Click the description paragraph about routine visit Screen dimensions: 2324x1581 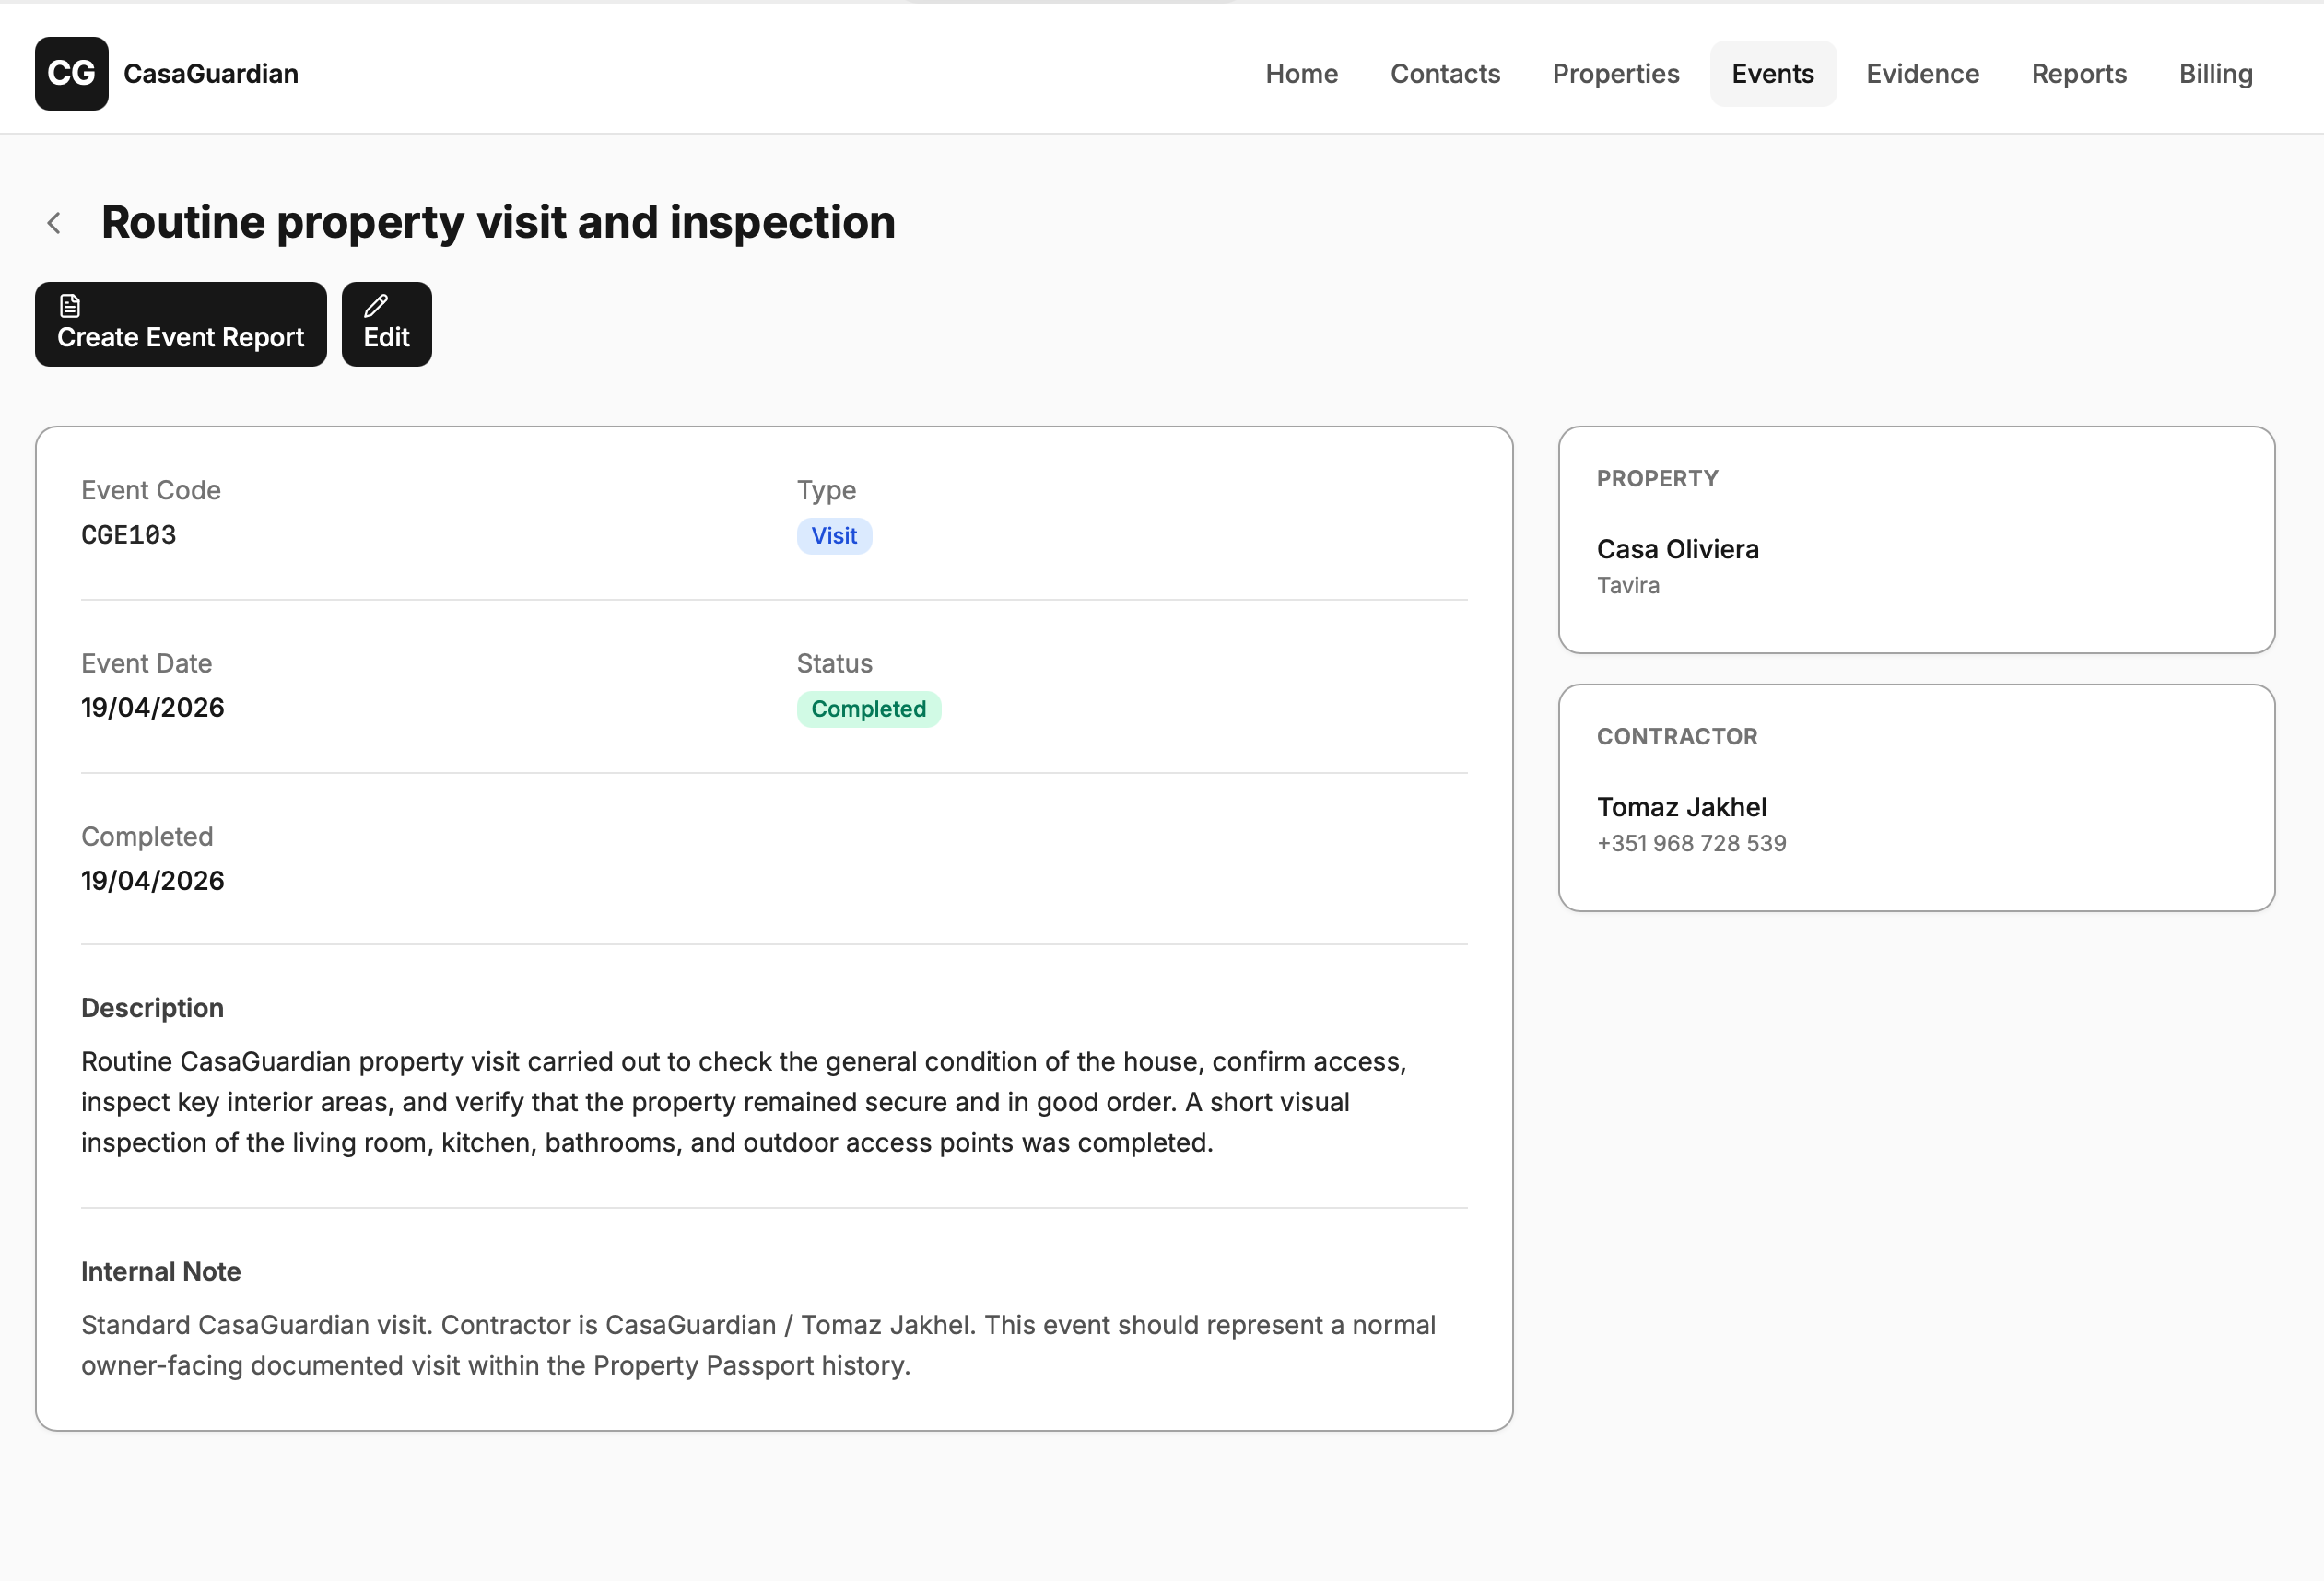[744, 1102]
